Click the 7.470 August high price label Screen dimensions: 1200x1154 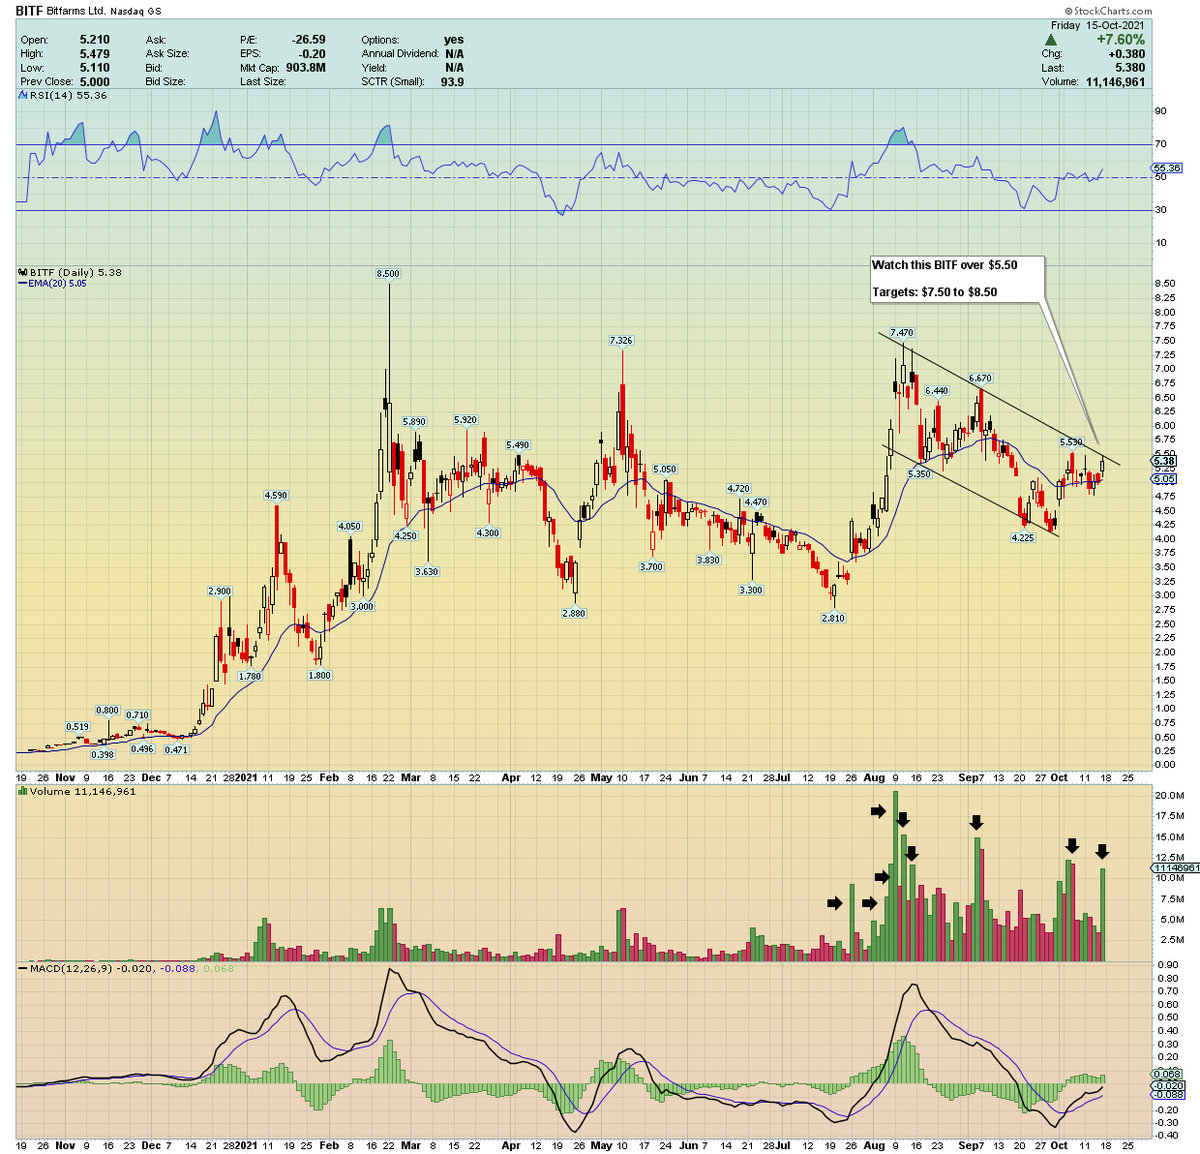click(902, 332)
